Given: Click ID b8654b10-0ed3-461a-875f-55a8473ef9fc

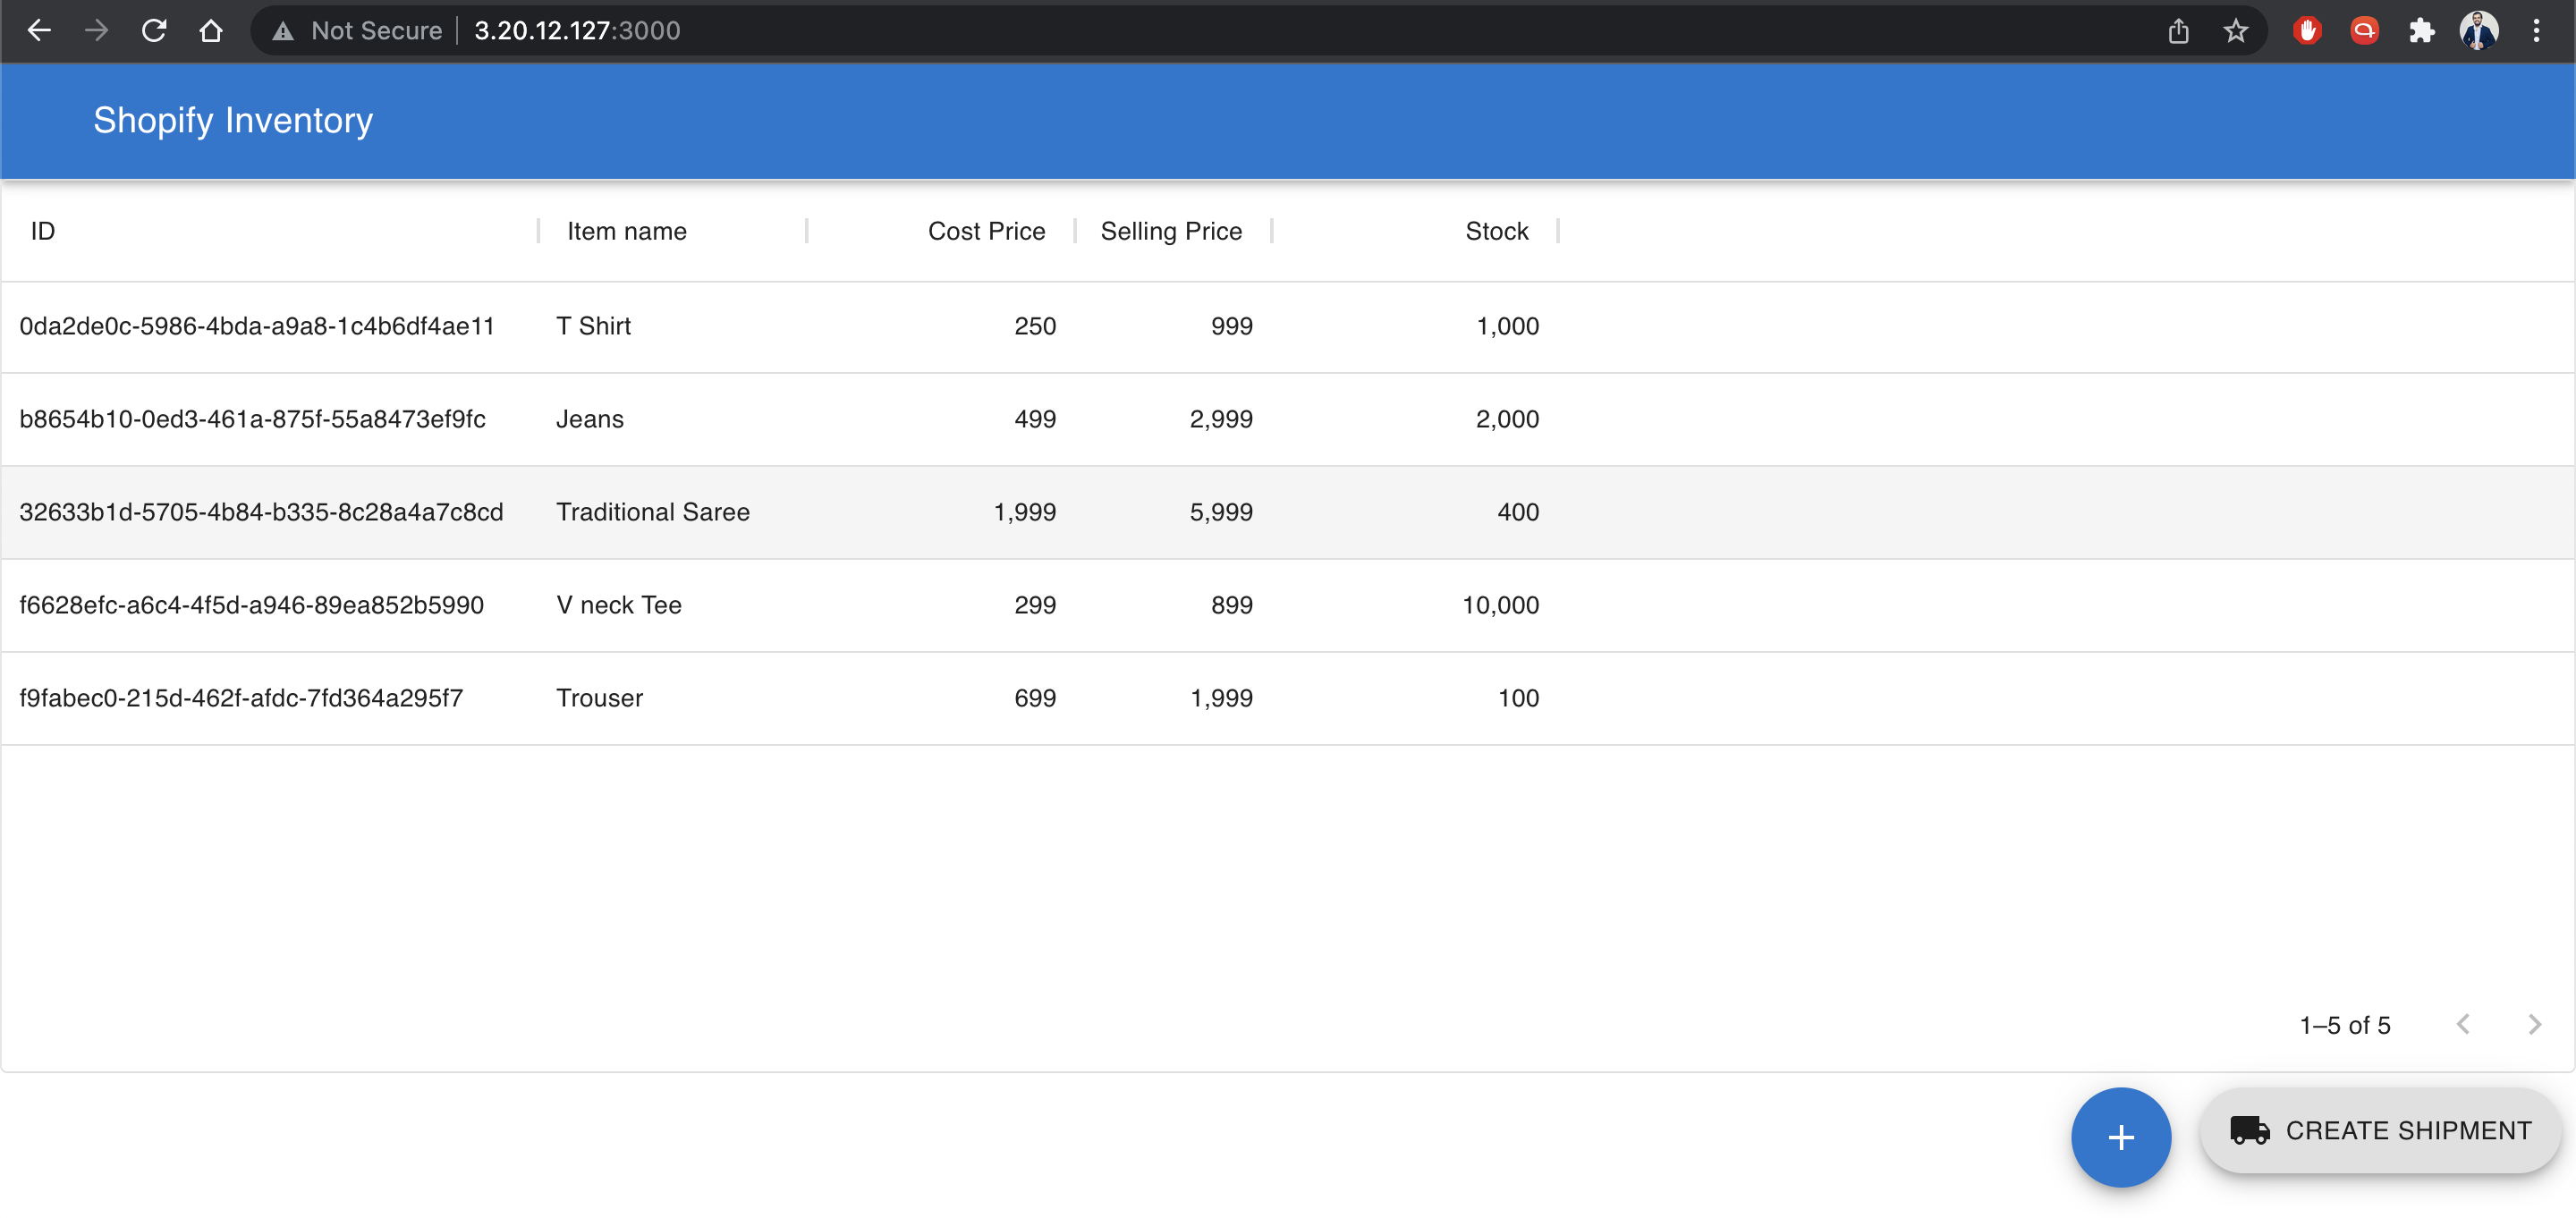Looking at the screenshot, I should [x=252, y=419].
